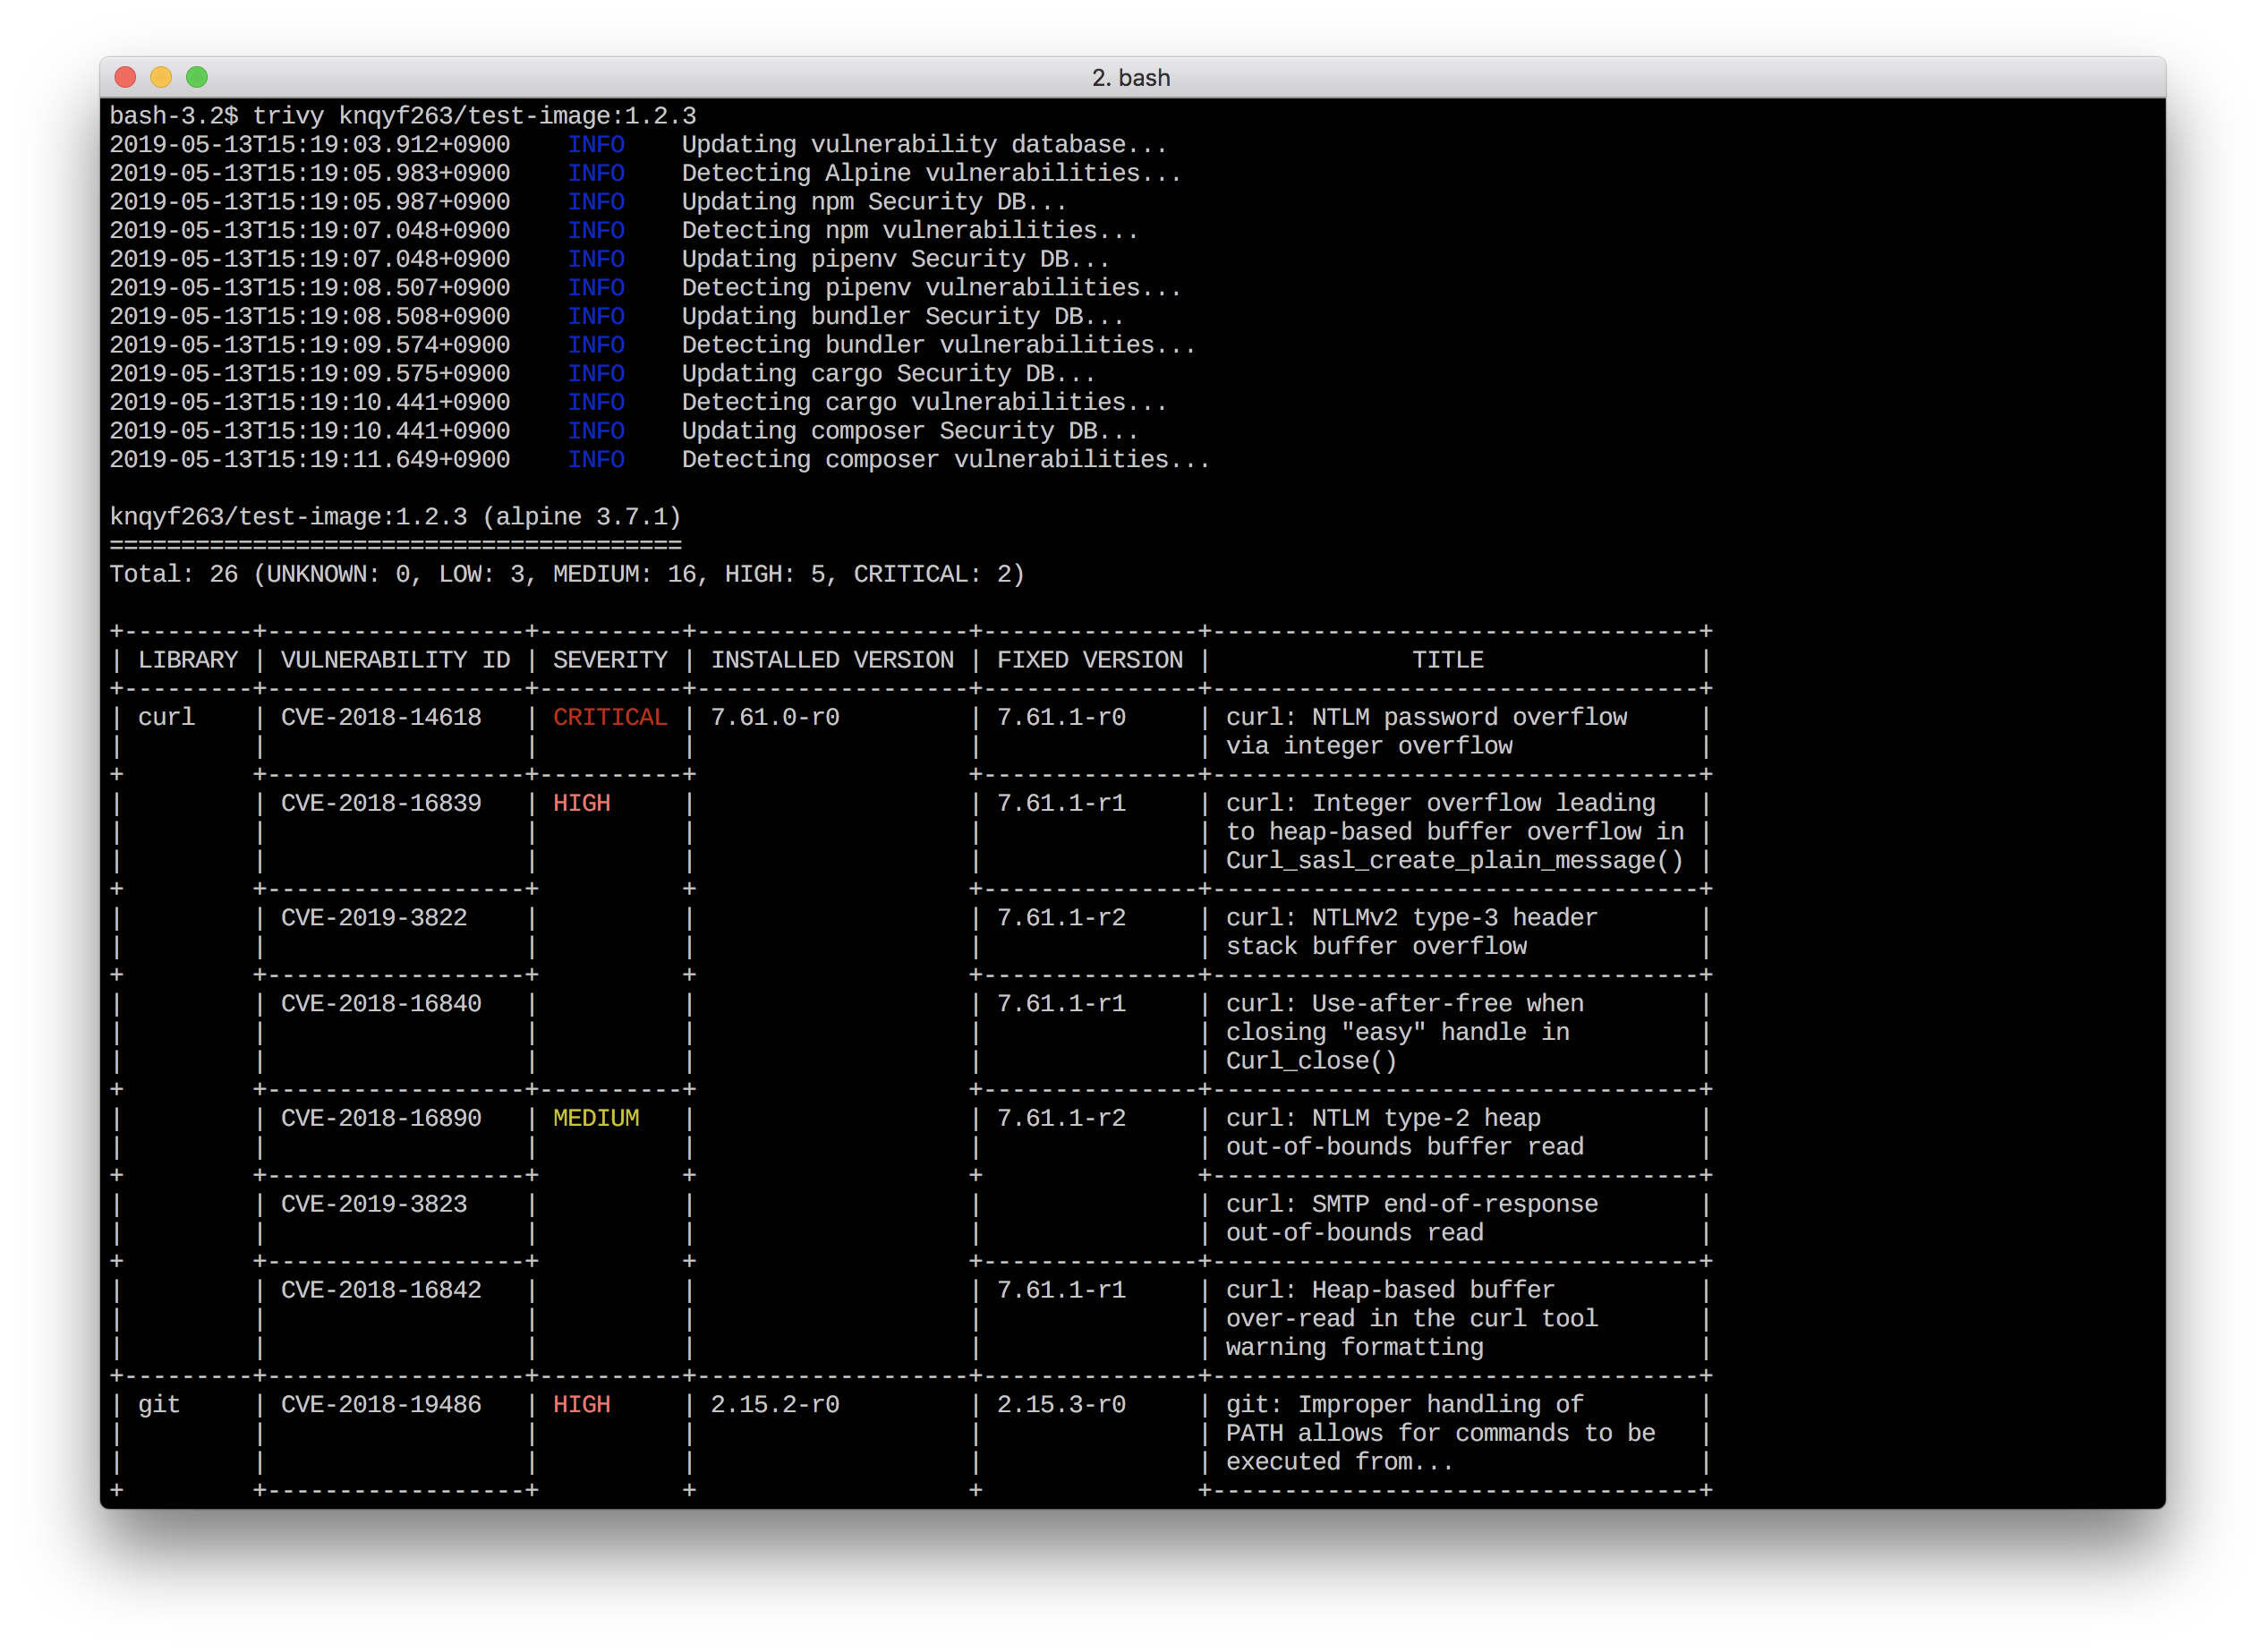The image size is (2266, 1652).
Task: Click image name heading with alpine 3.7.1
Action: 395,517
